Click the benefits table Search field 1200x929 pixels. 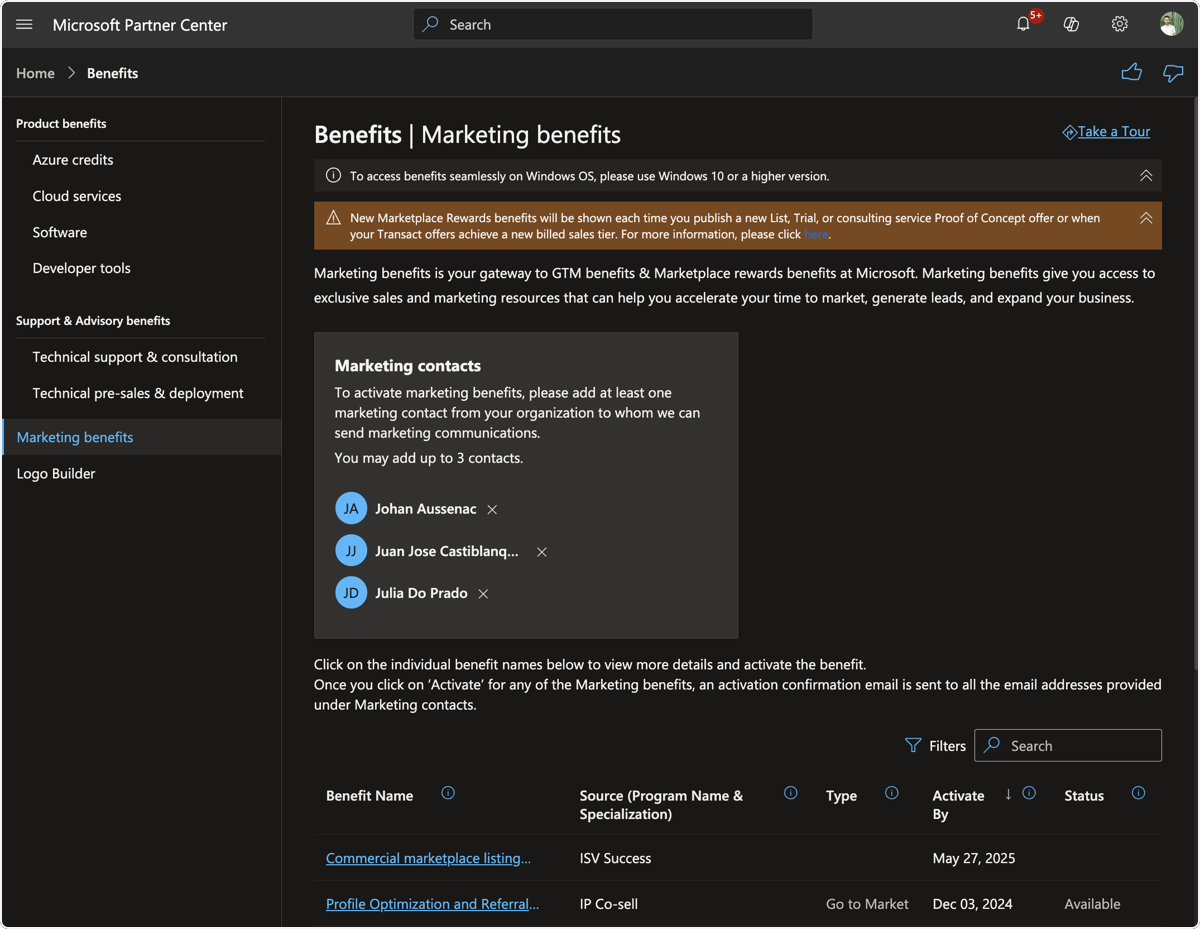pyautogui.click(x=1068, y=746)
